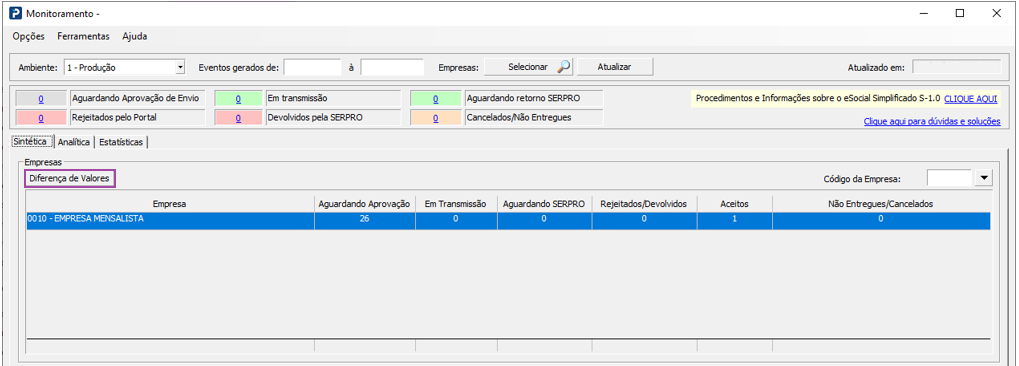Click the Atualizar button
Image resolution: width=1019 pixels, height=366 pixels.
click(615, 67)
